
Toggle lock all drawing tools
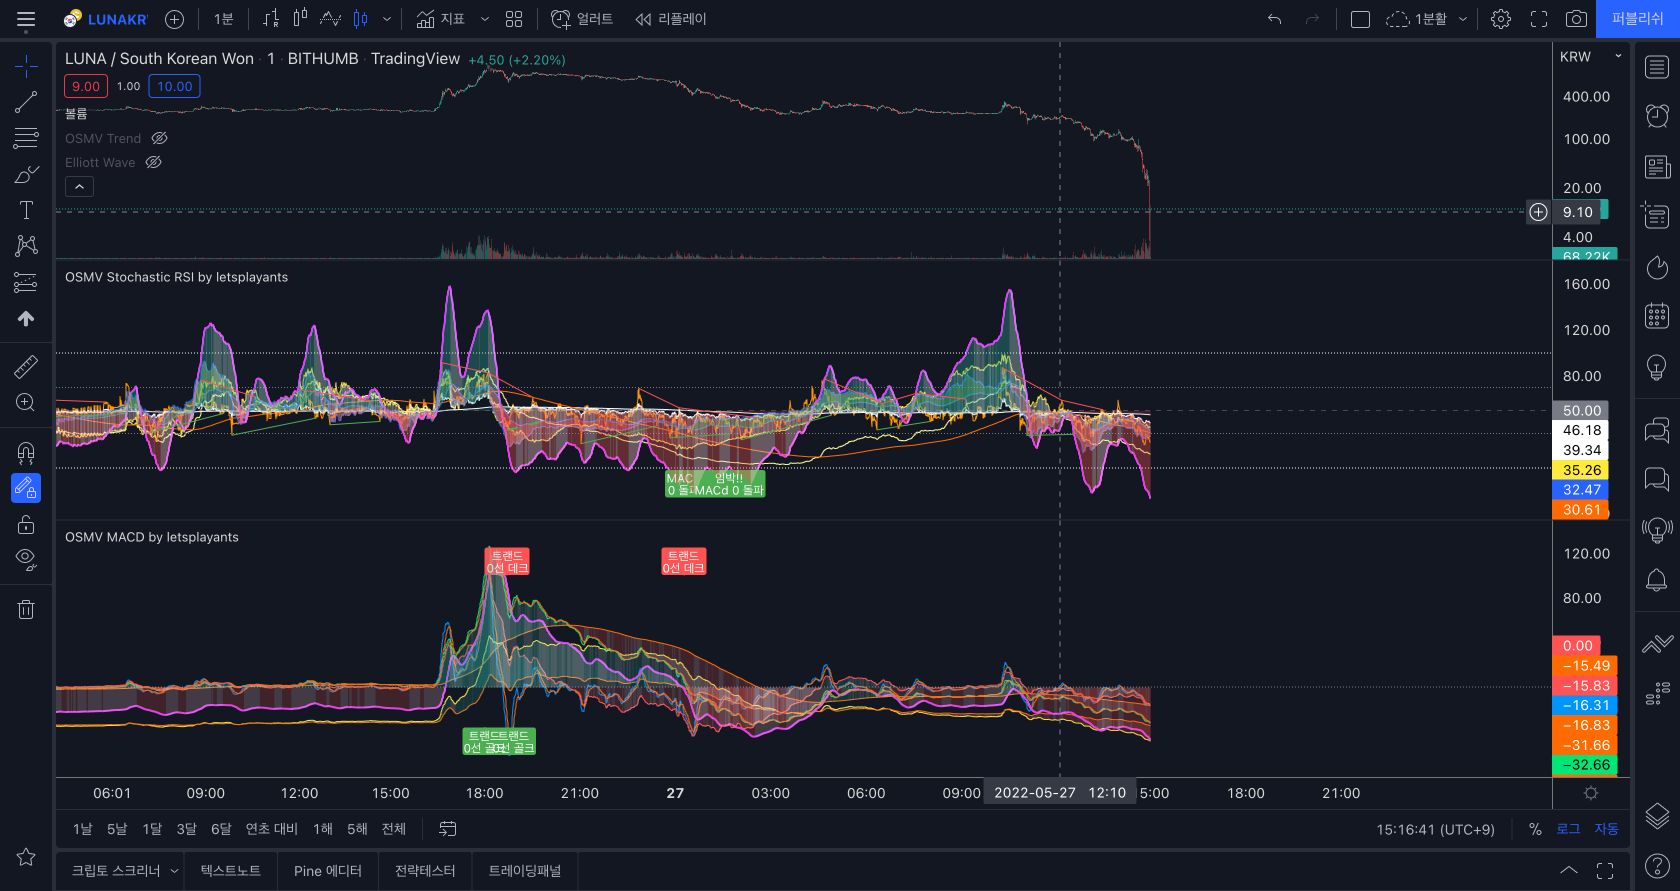point(26,524)
